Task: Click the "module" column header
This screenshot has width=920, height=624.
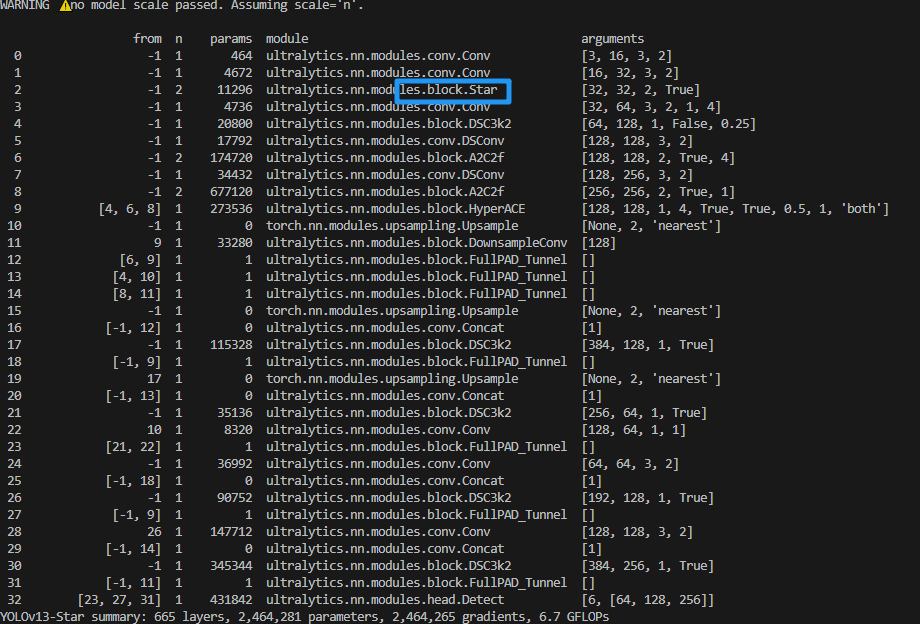Action: (x=287, y=39)
